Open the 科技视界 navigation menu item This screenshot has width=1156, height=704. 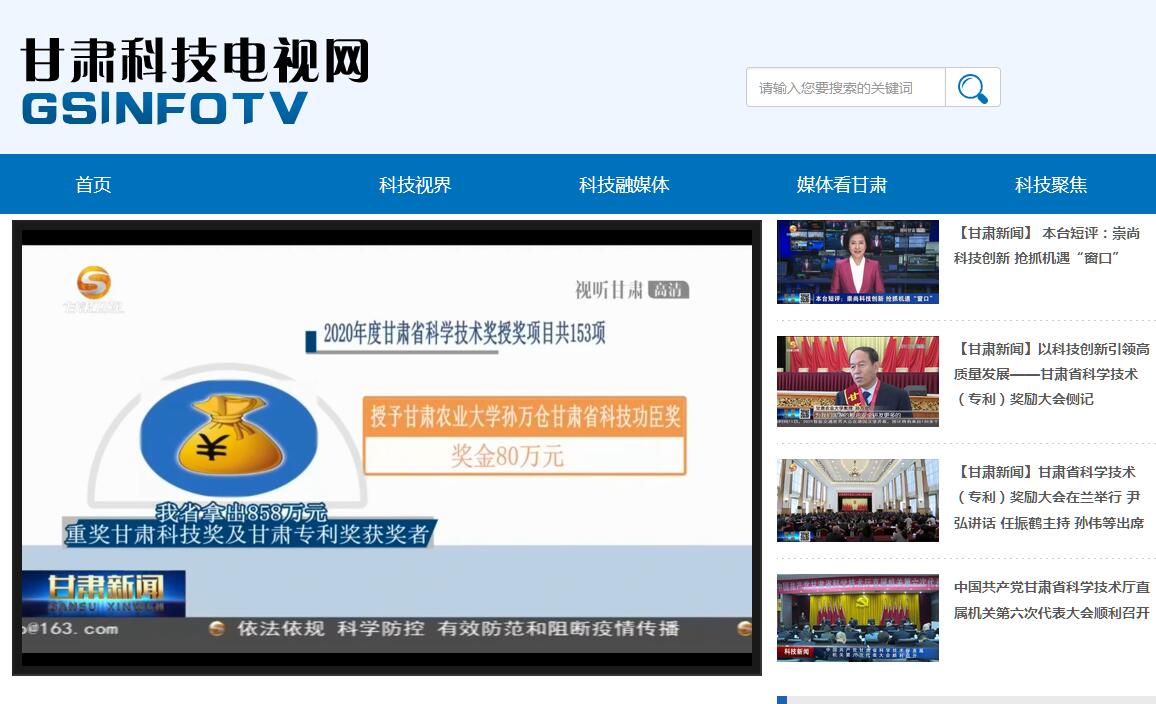[415, 185]
